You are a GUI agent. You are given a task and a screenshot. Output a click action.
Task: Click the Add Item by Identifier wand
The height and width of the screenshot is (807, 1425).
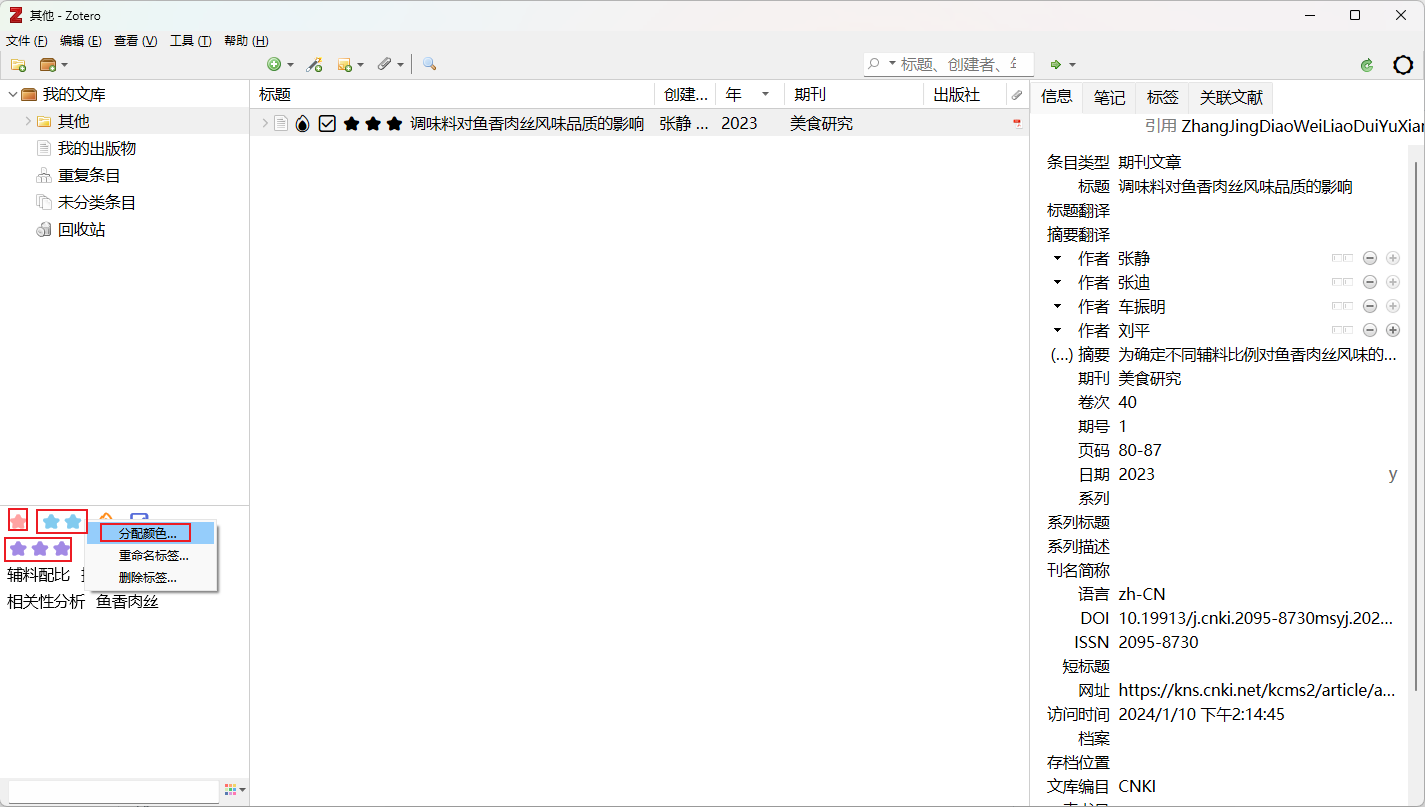[x=314, y=65]
